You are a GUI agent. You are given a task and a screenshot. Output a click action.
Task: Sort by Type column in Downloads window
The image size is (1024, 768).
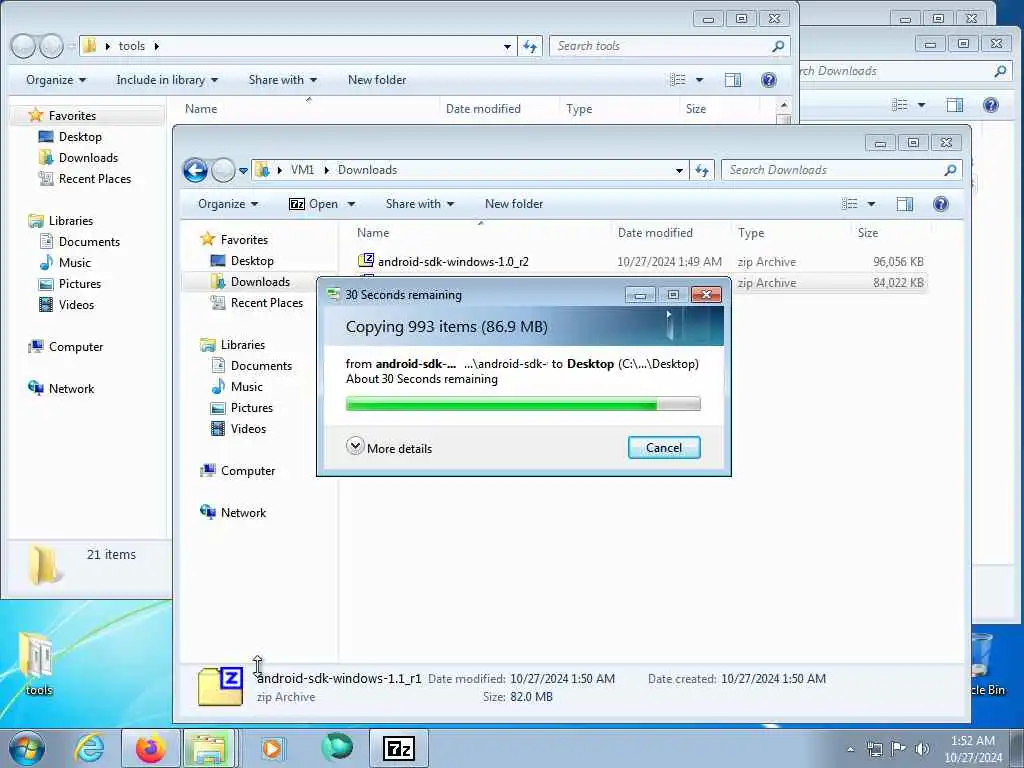point(751,233)
